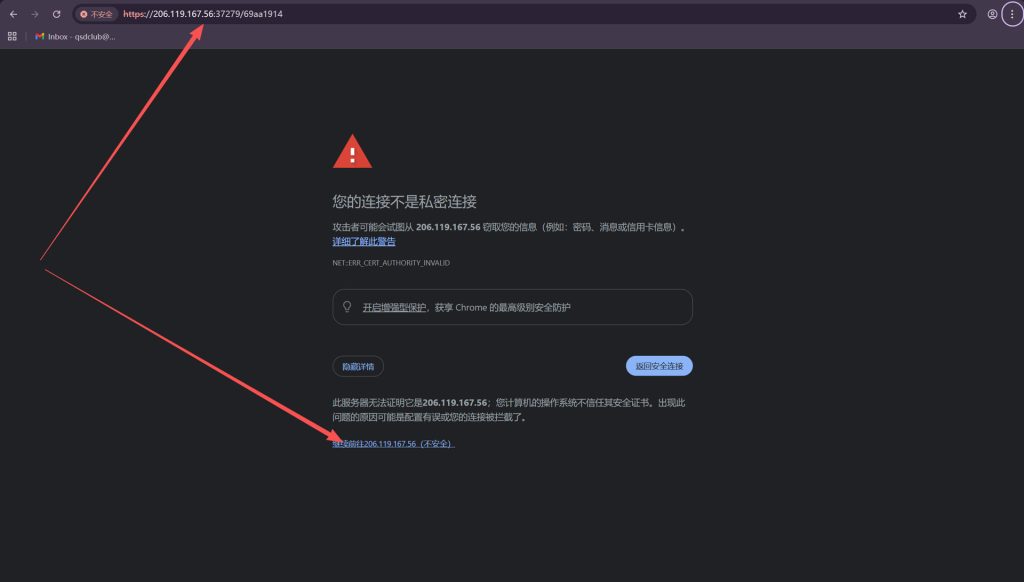Click the 开启增强型保护 link
Viewport: 1024px width, 582px height.
pos(394,307)
